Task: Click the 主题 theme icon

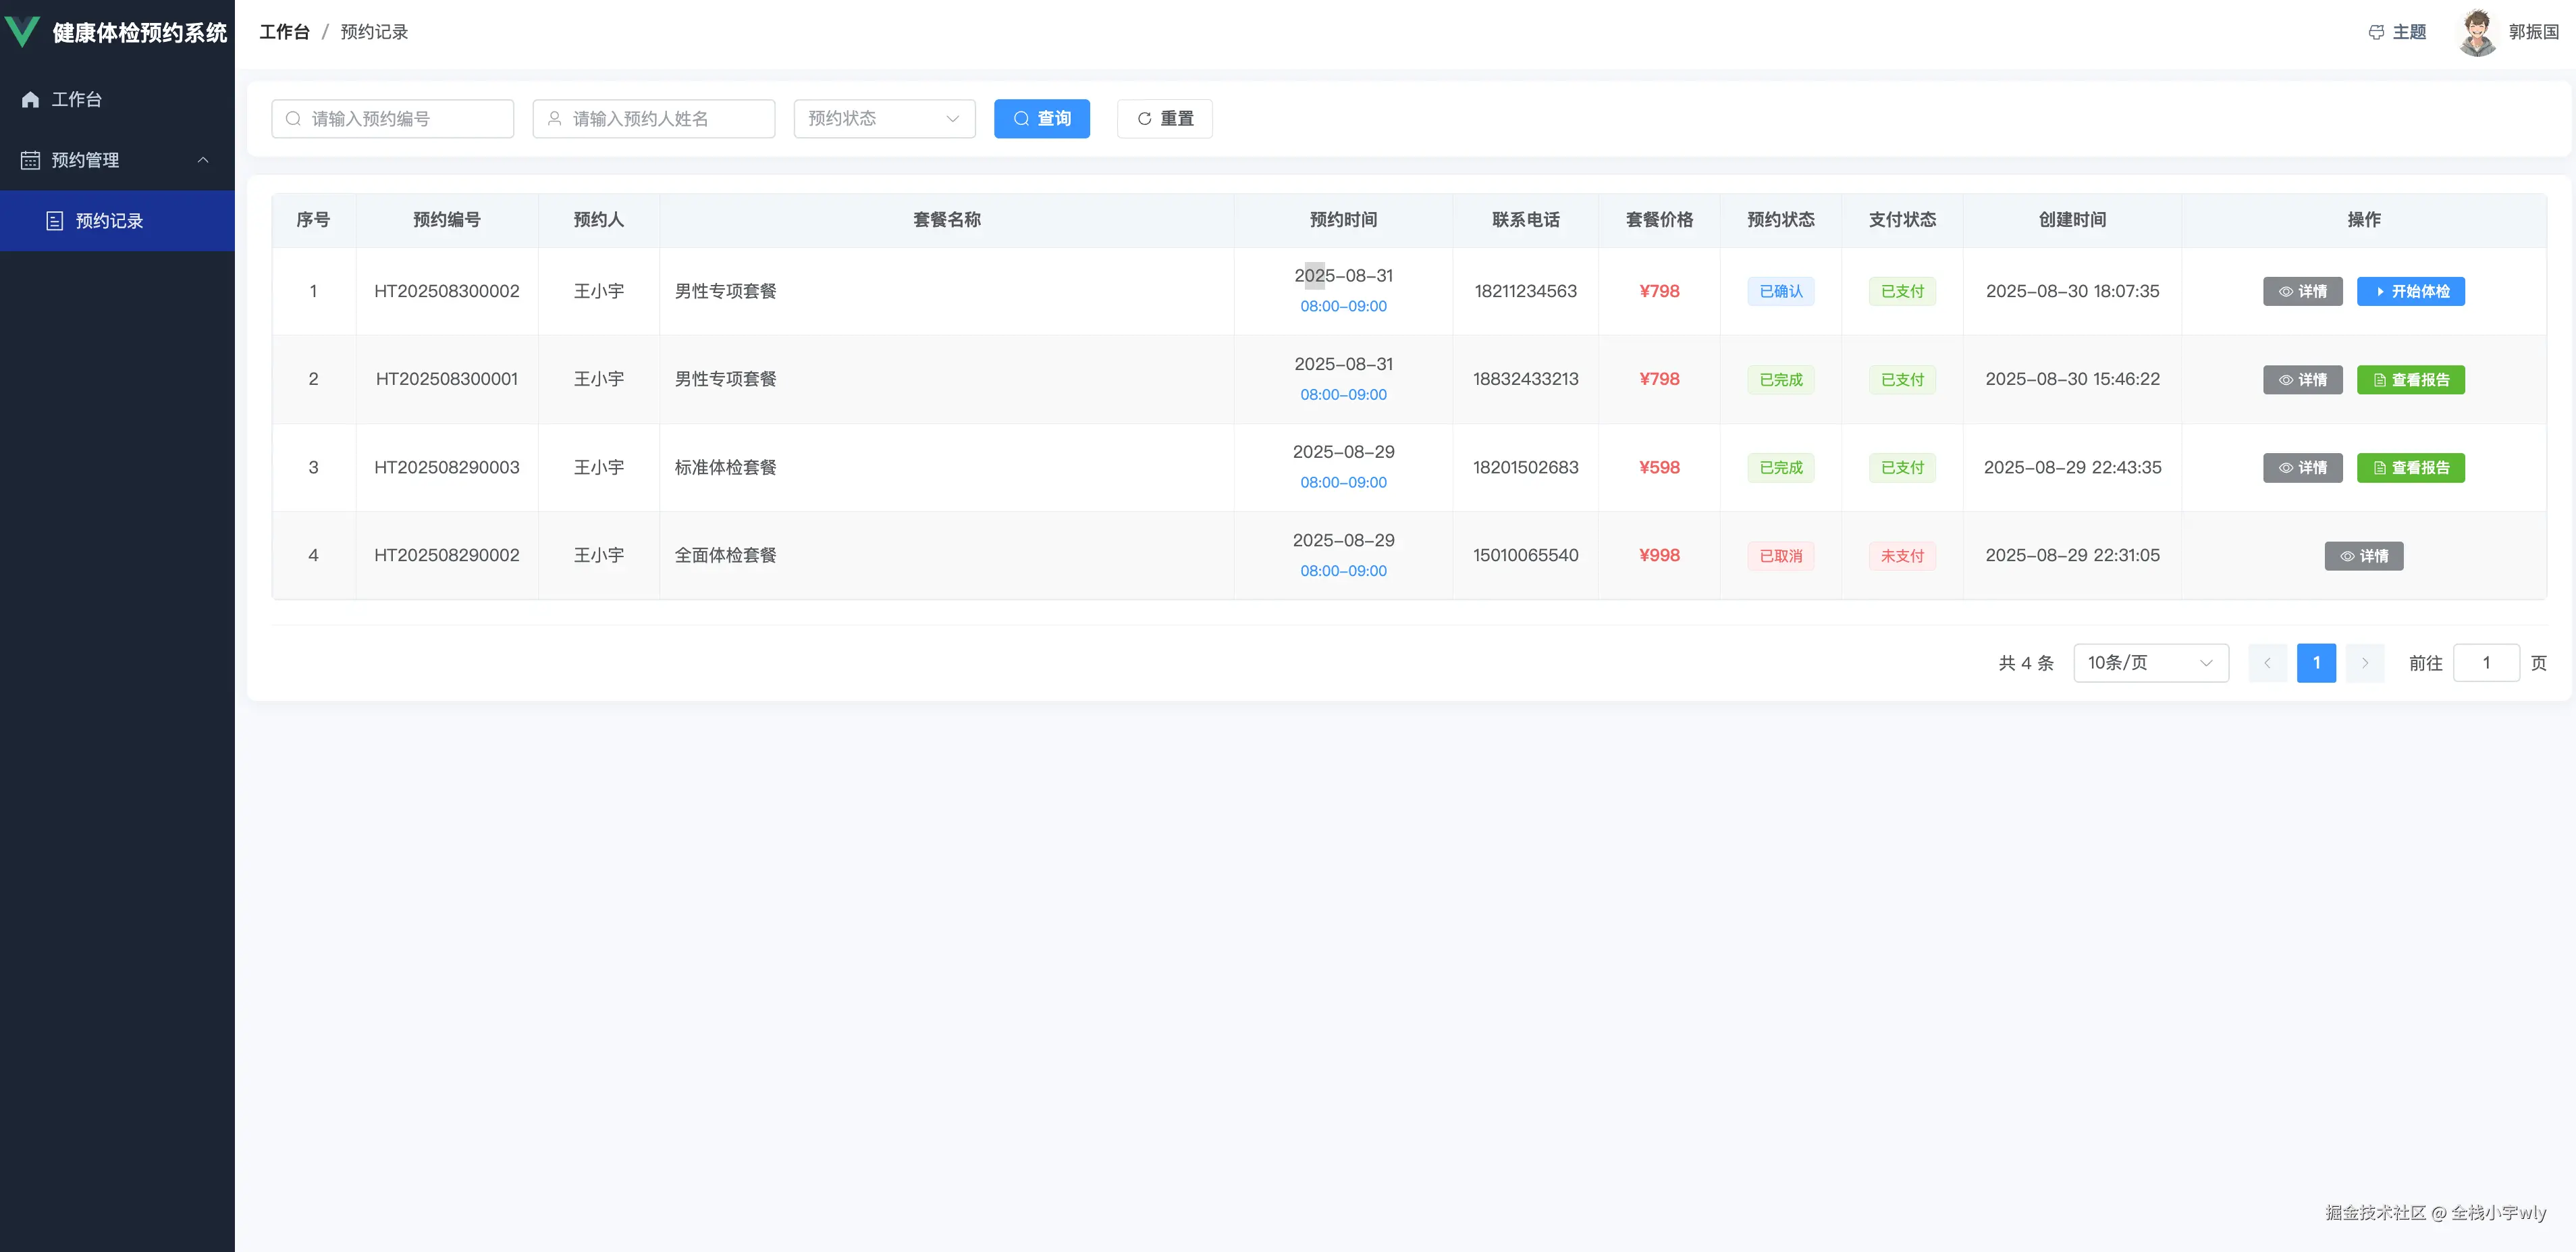Action: pyautogui.click(x=2376, y=32)
